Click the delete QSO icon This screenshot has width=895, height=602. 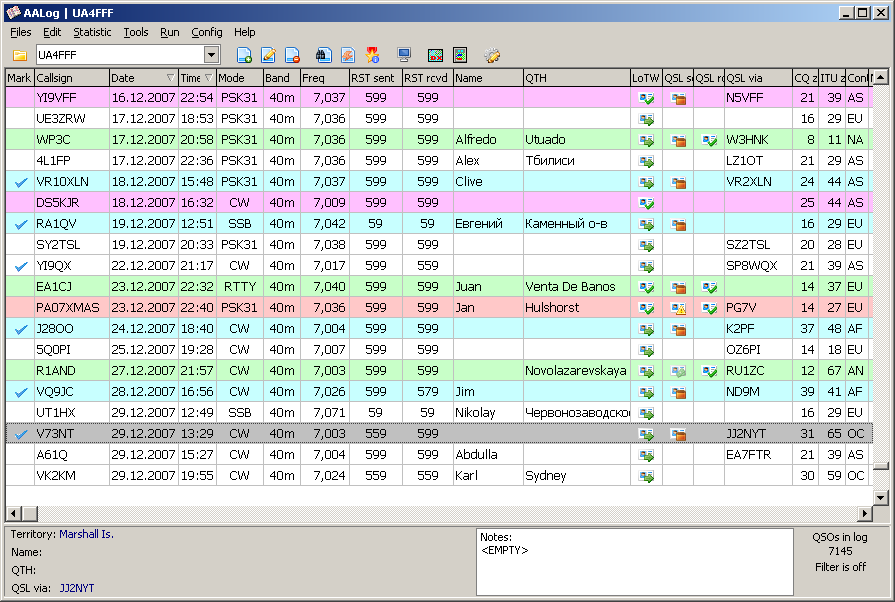coord(292,55)
